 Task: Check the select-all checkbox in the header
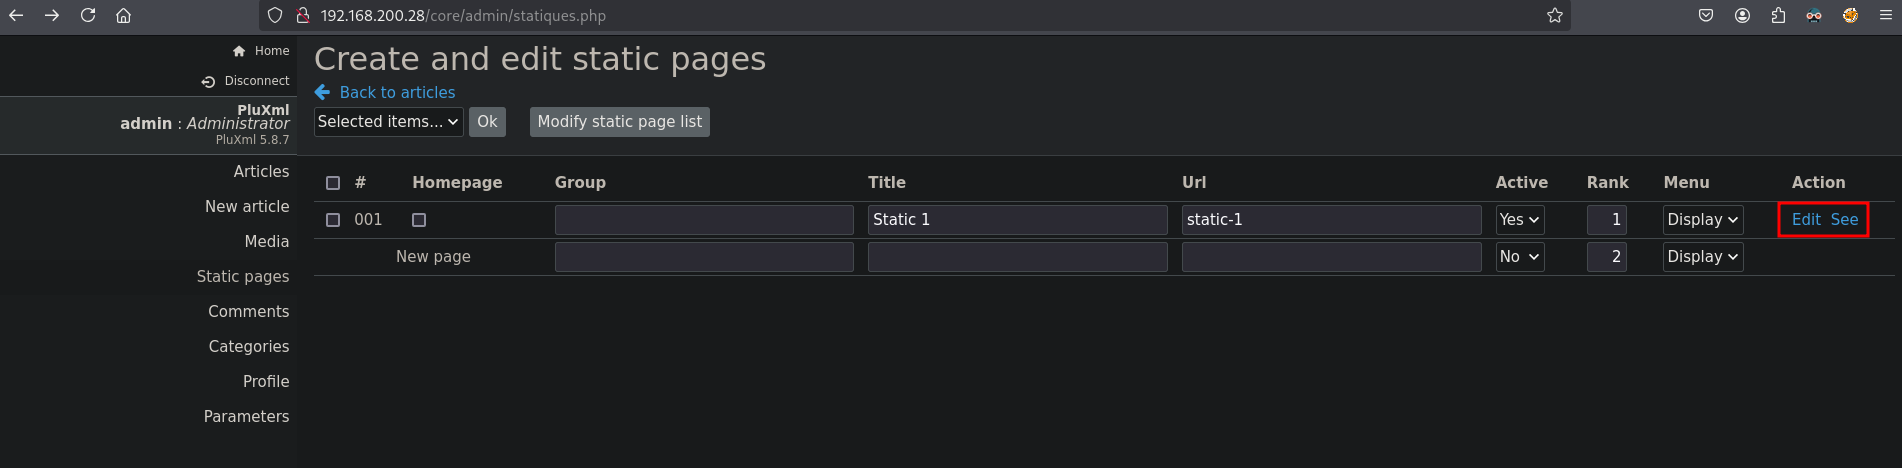(333, 183)
